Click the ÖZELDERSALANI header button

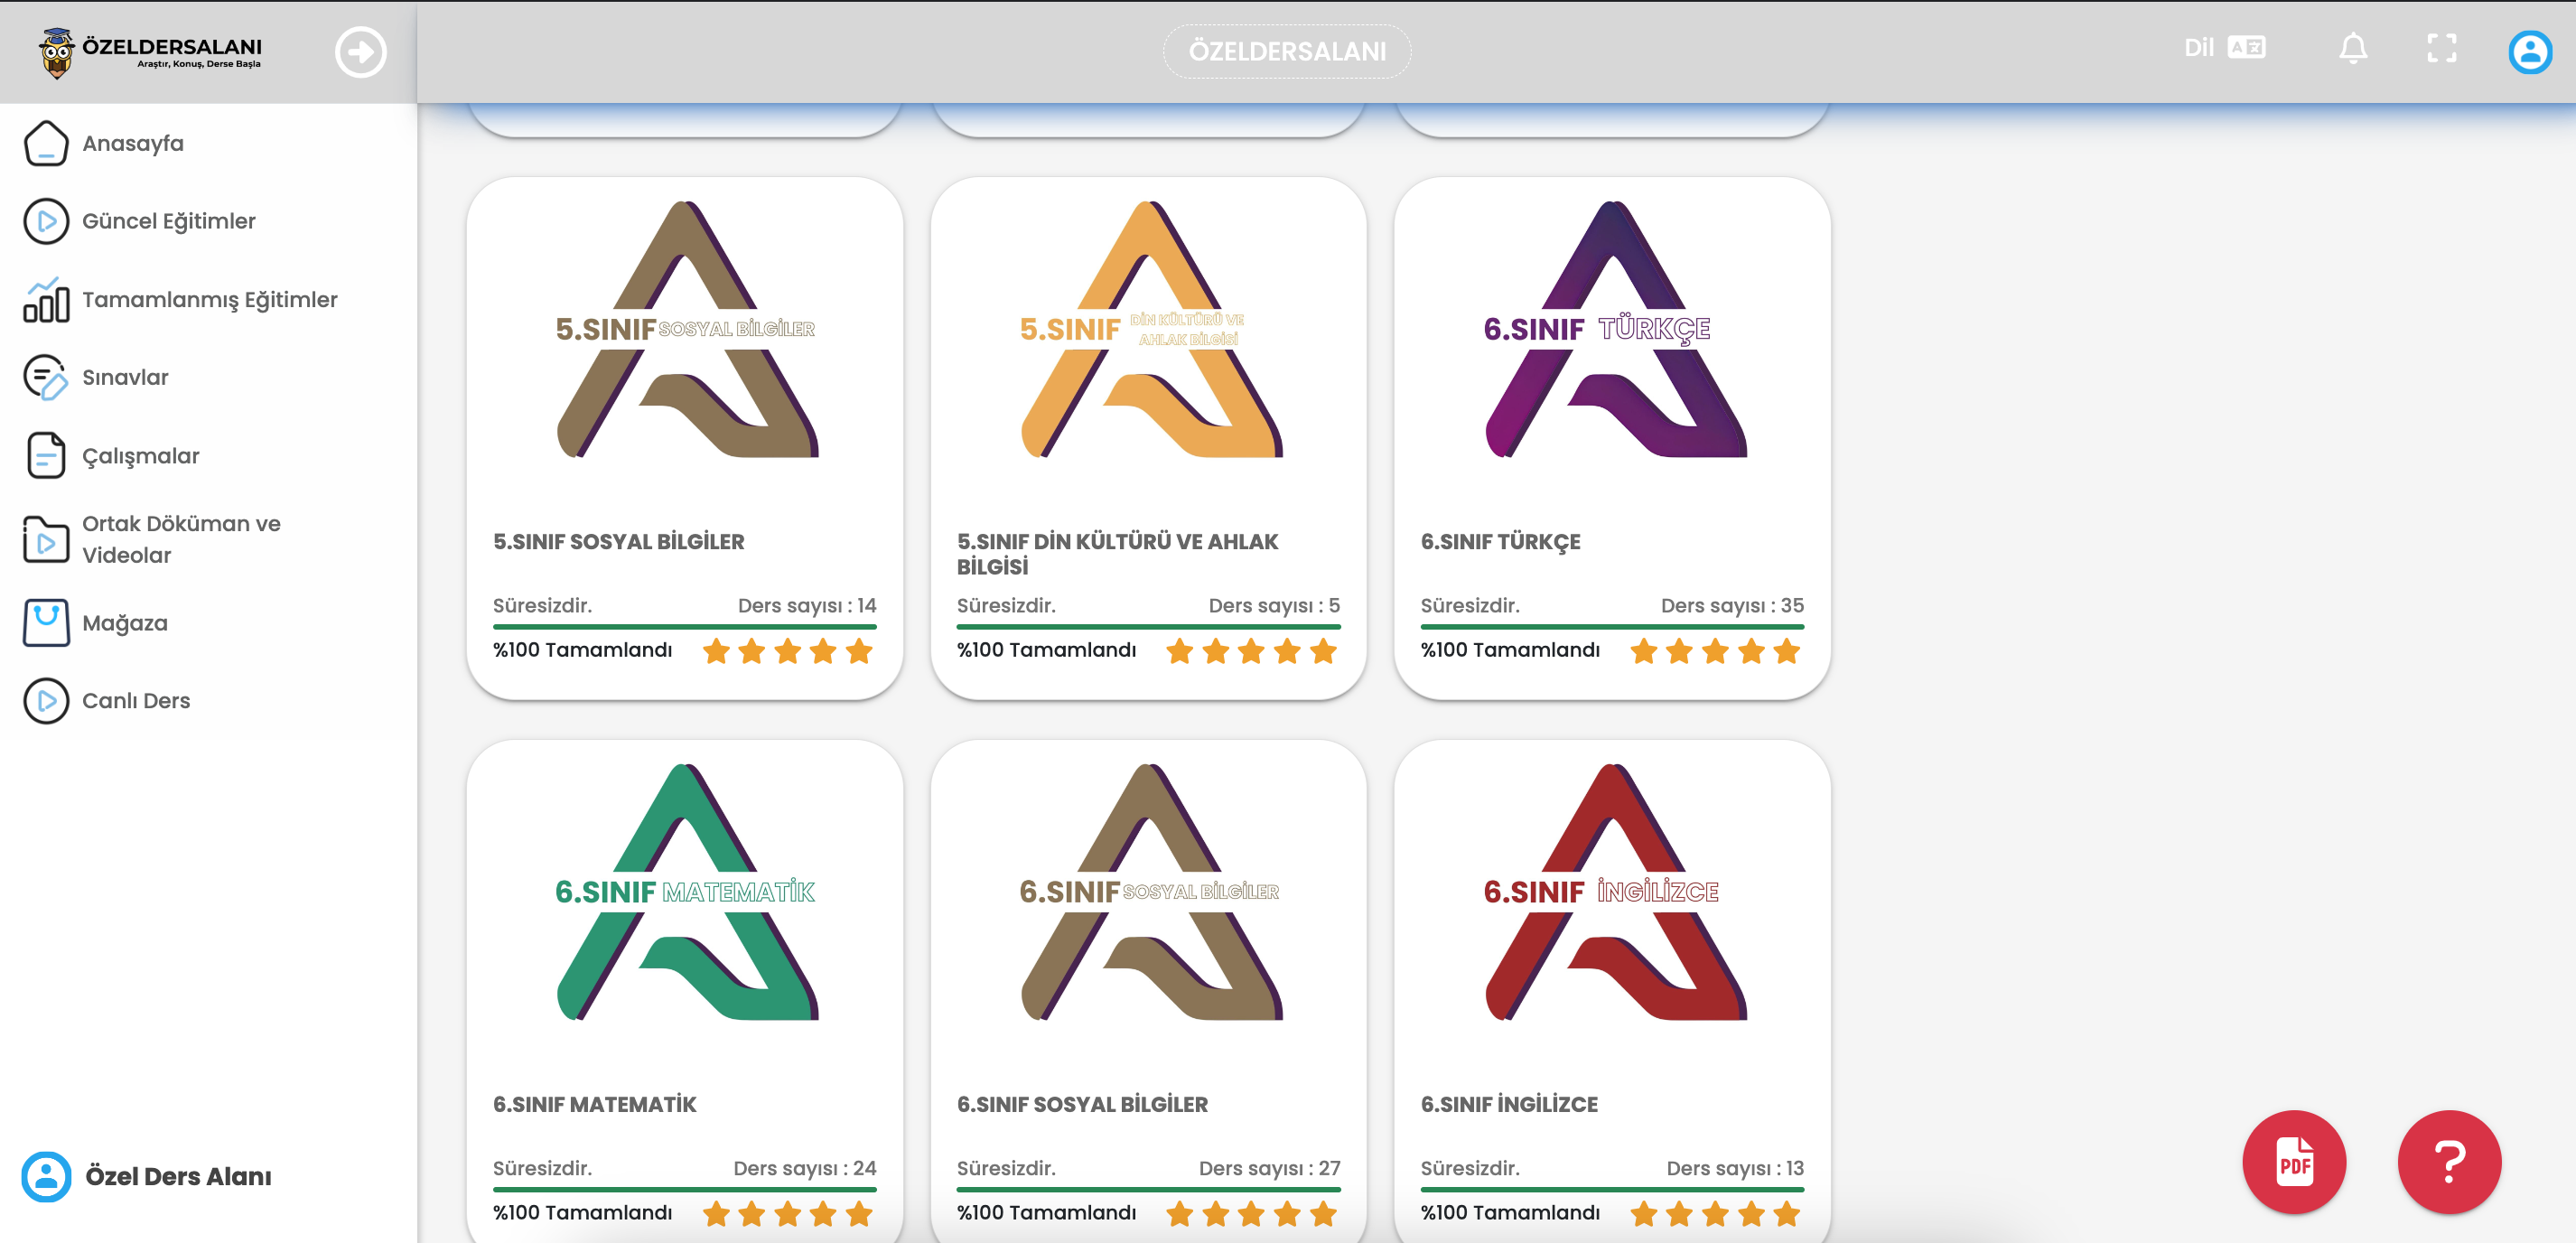(x=1286, y=51)
